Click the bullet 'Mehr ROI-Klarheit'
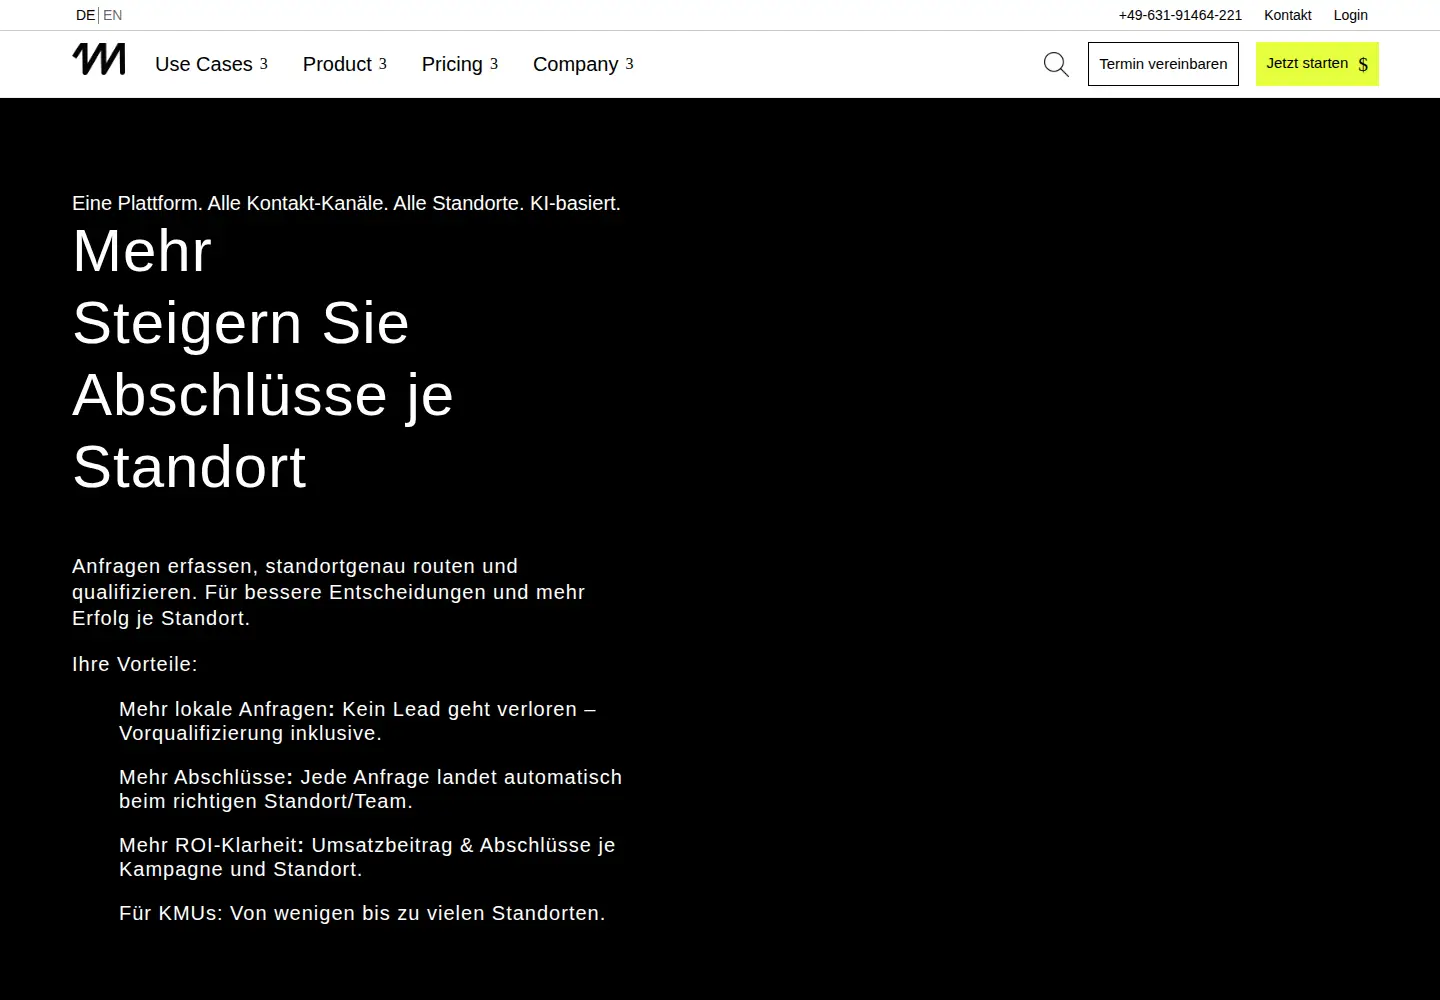Screen dimensions: 1440x1000 pyautogui.click(x=367, y=857)
